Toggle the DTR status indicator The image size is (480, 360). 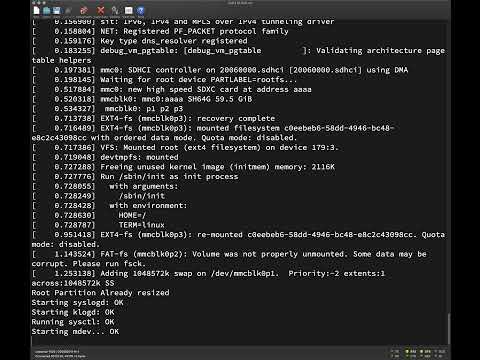coord(426,351)
